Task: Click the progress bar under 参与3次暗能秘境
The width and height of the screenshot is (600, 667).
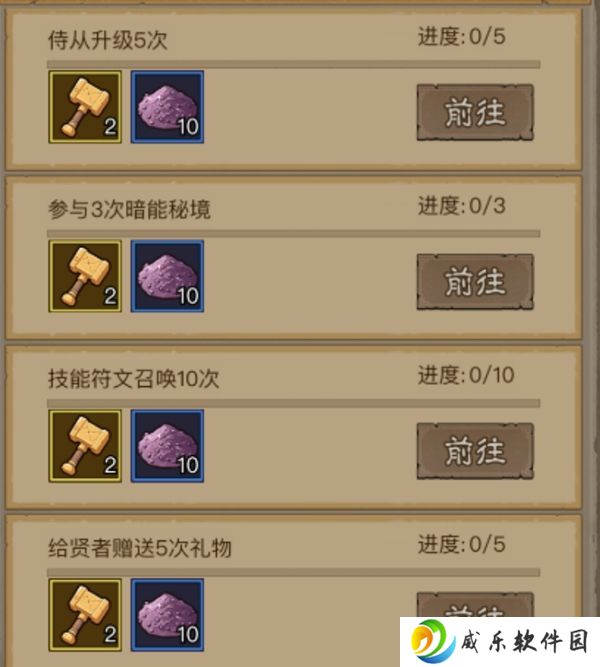Action: pos(294,234)
